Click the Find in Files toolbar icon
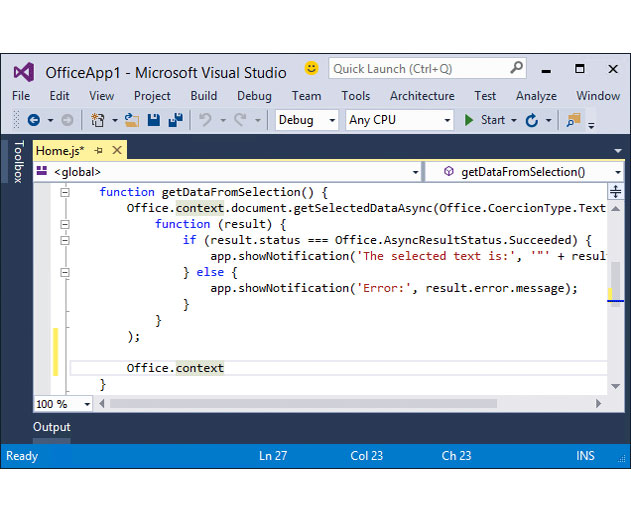This screenshot has height=522, width=631. click(573, 120)
